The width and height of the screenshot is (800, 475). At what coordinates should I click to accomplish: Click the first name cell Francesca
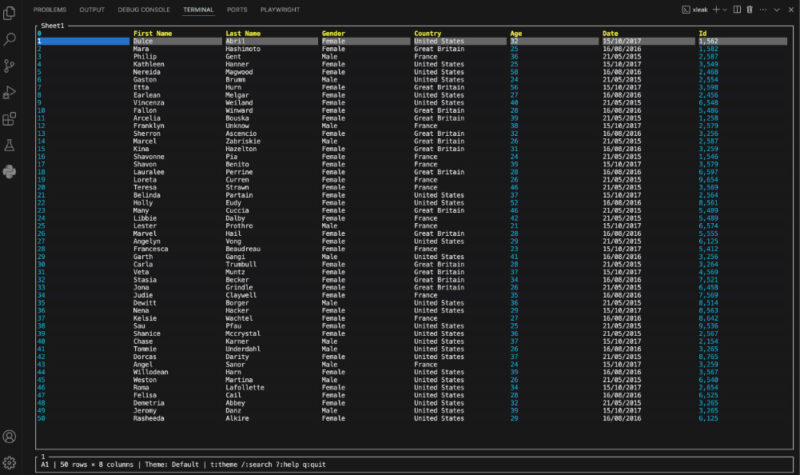coord(151,249)
